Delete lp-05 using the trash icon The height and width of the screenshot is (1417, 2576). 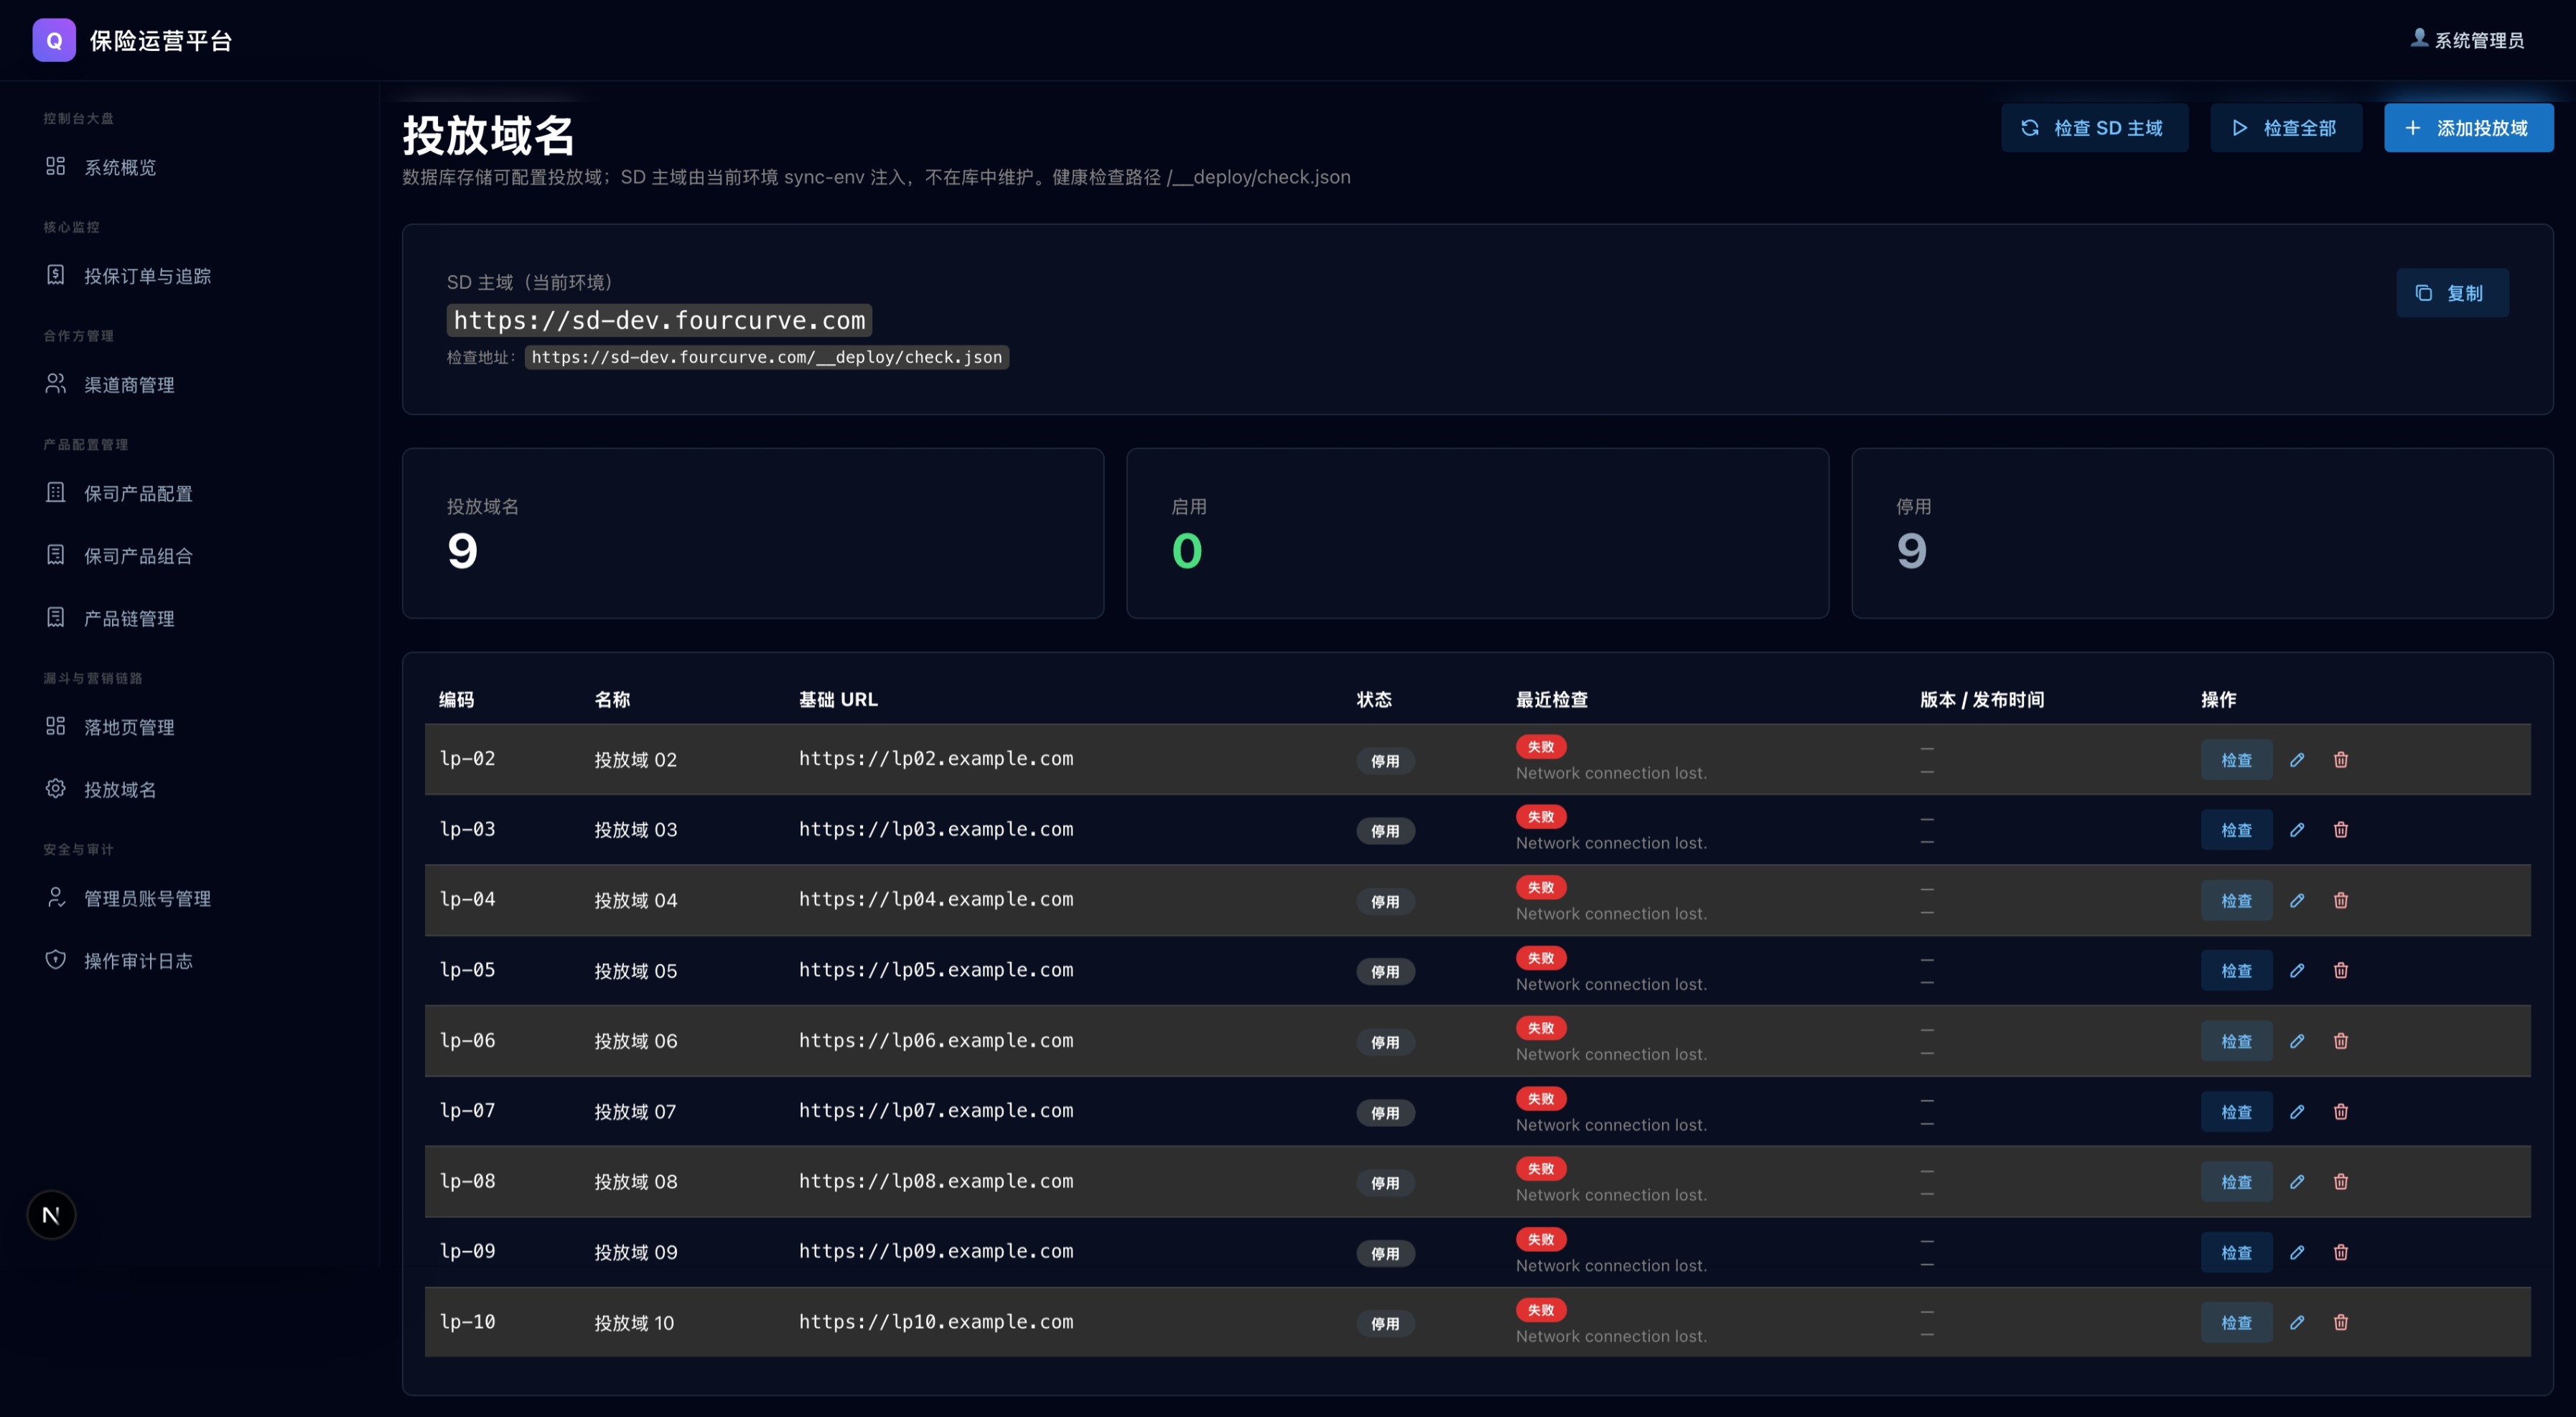click(2341, 971)
